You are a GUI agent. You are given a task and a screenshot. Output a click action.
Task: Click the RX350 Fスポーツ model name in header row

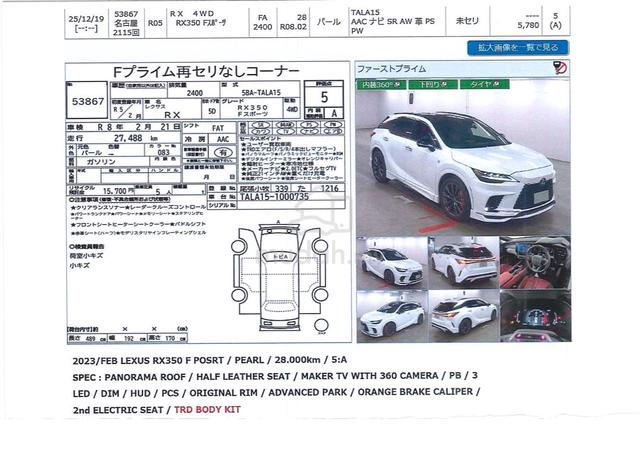coord(201,23)
